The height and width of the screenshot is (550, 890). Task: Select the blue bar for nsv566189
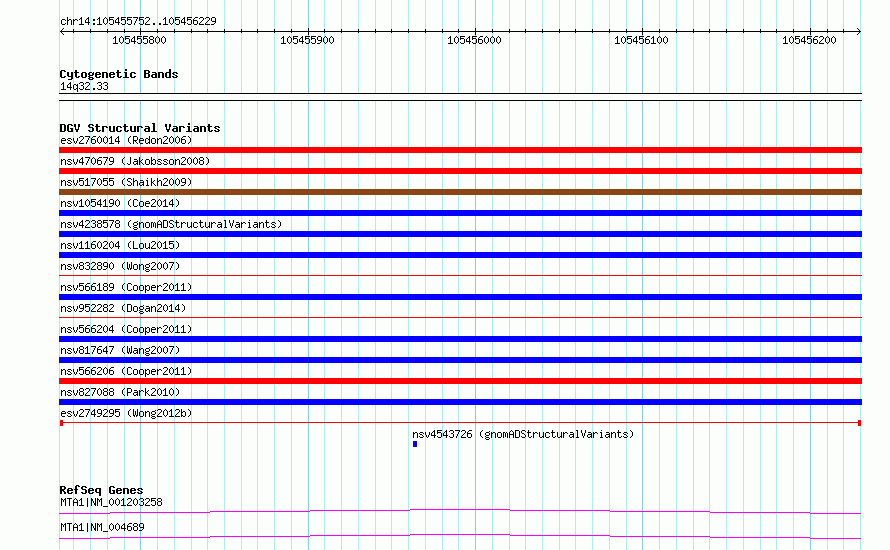point(460,297)
